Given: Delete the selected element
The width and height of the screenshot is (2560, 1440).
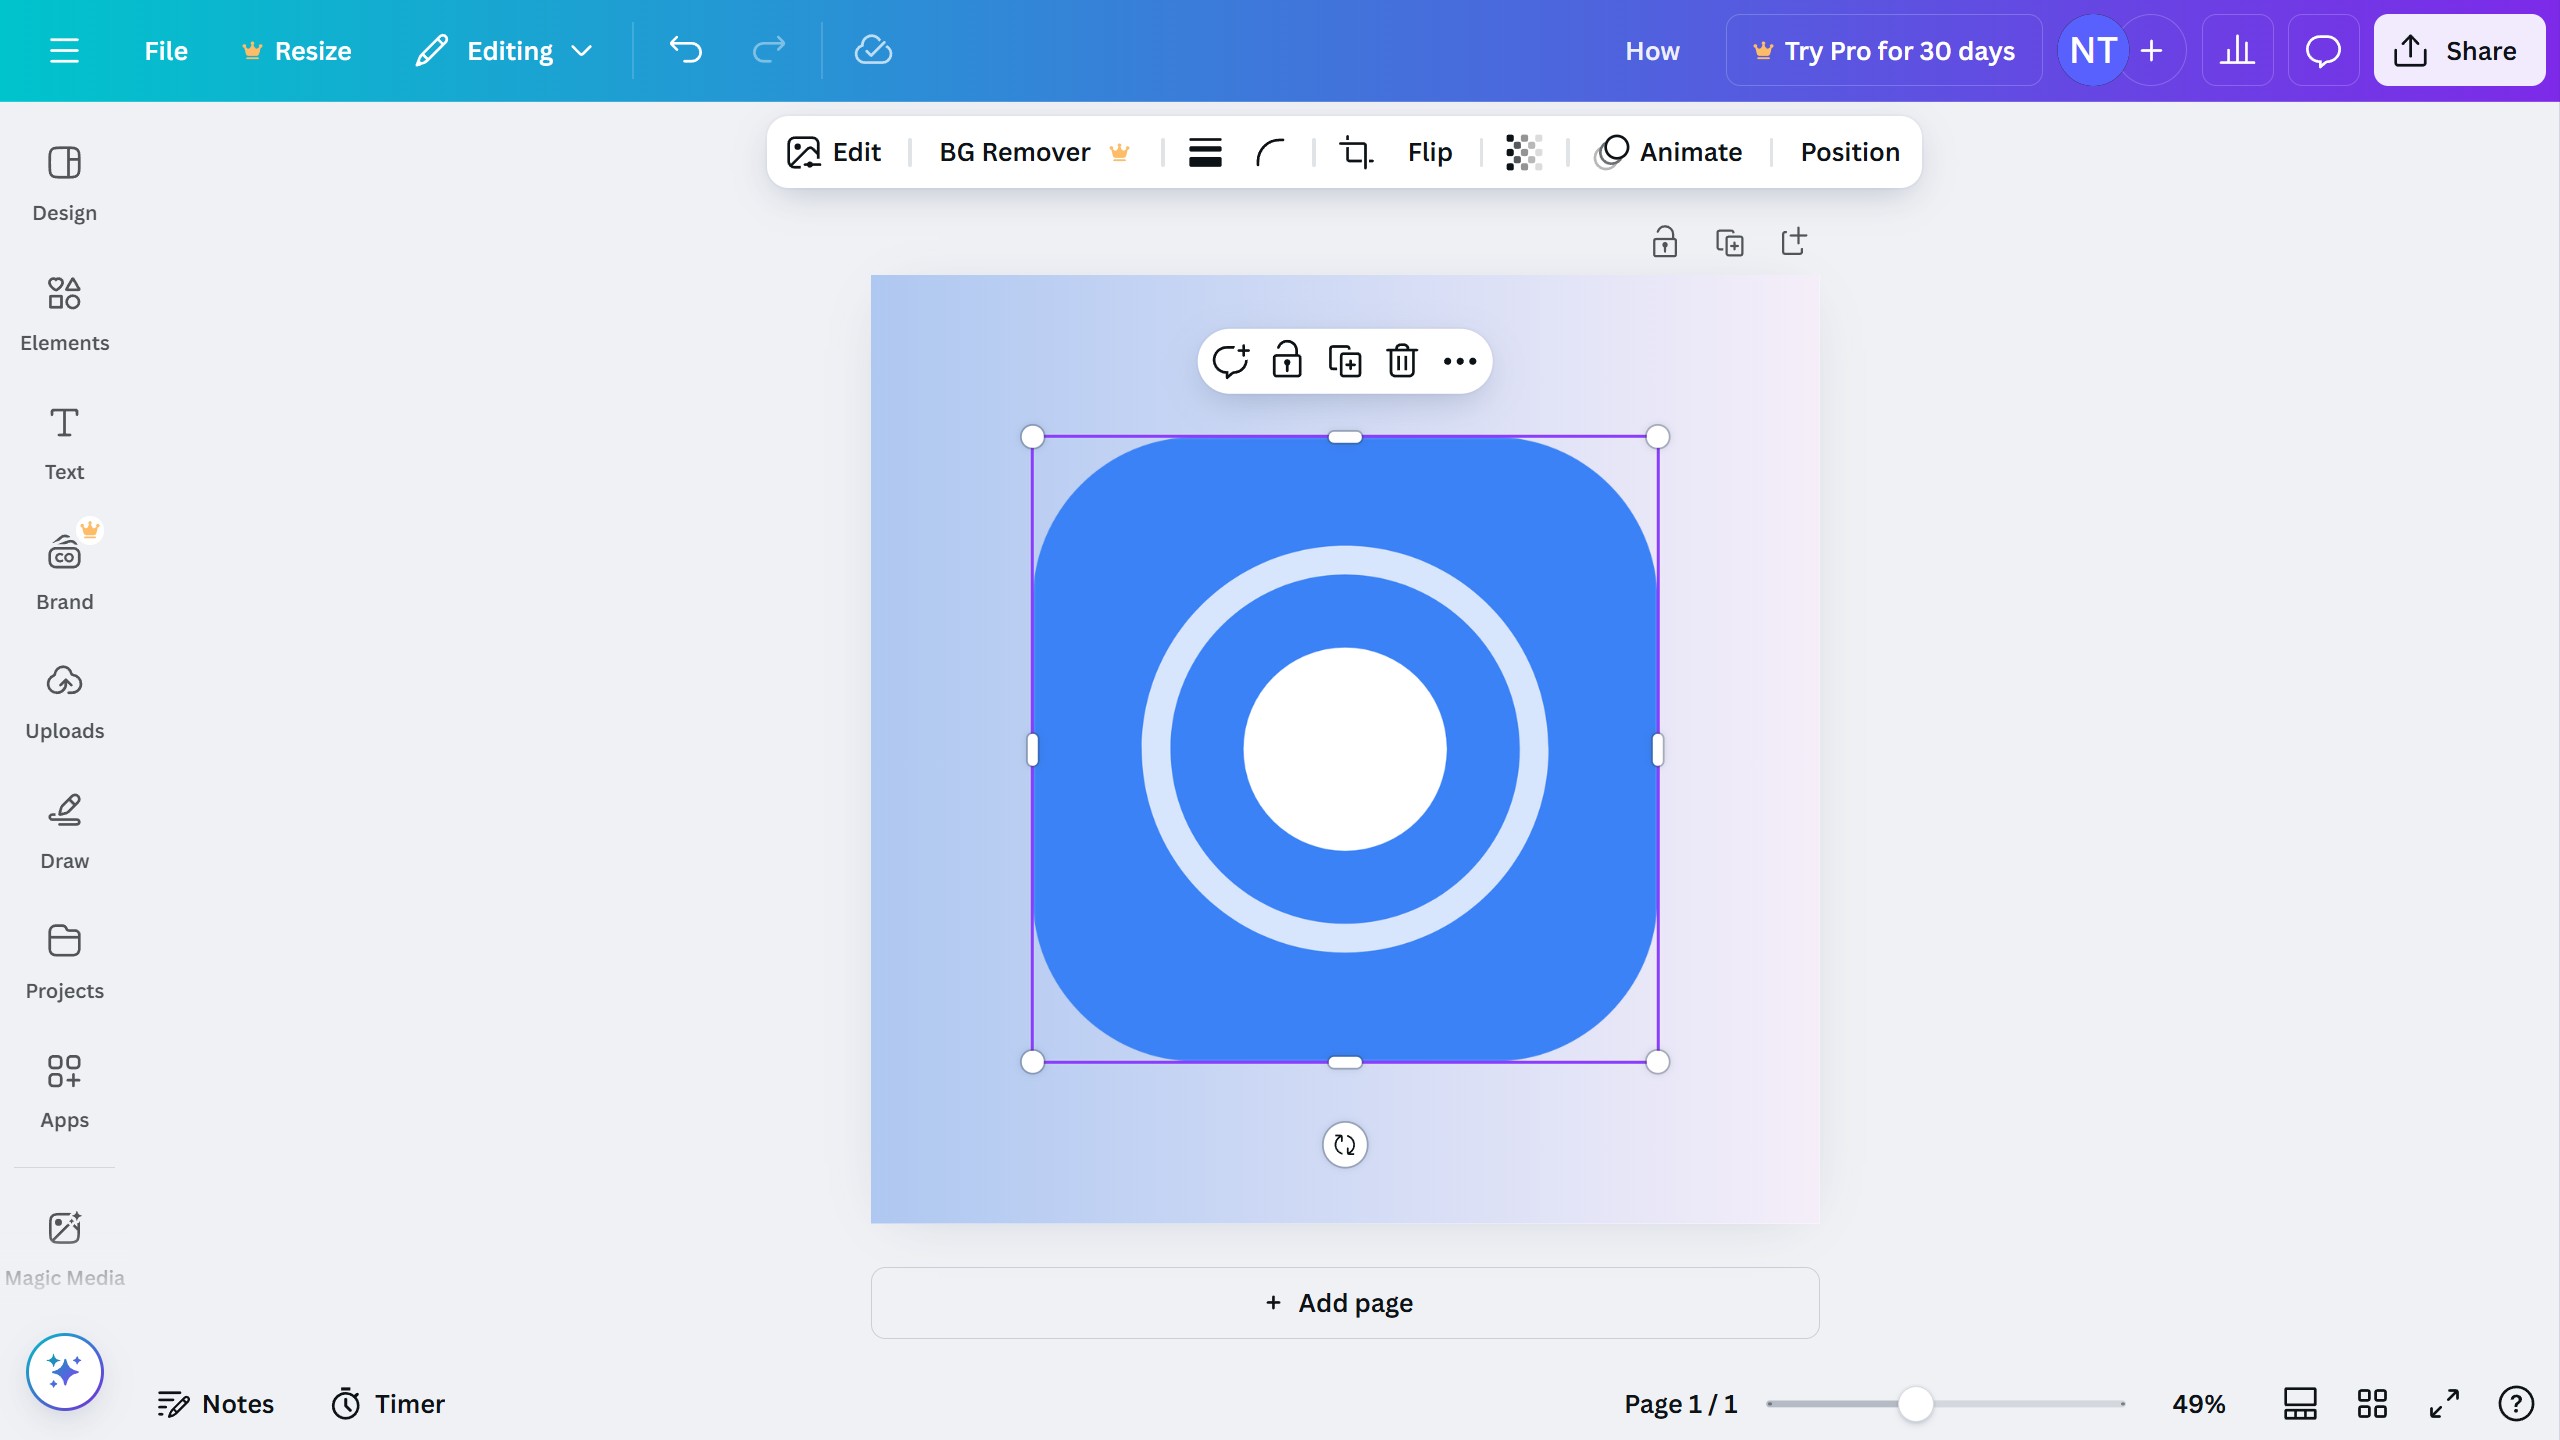Looking at the screenshot, I should pos(1402,361).
